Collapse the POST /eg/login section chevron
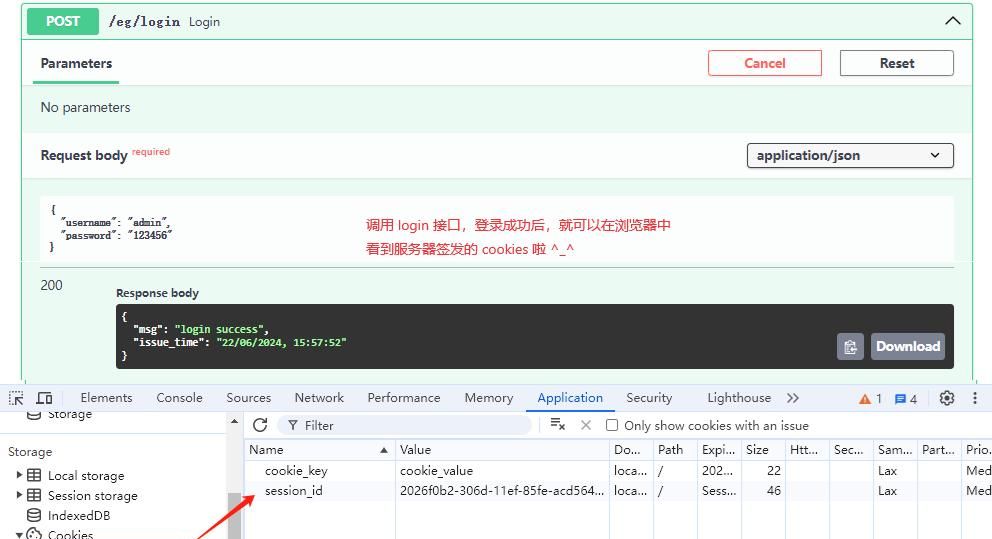 coord(952,21)
